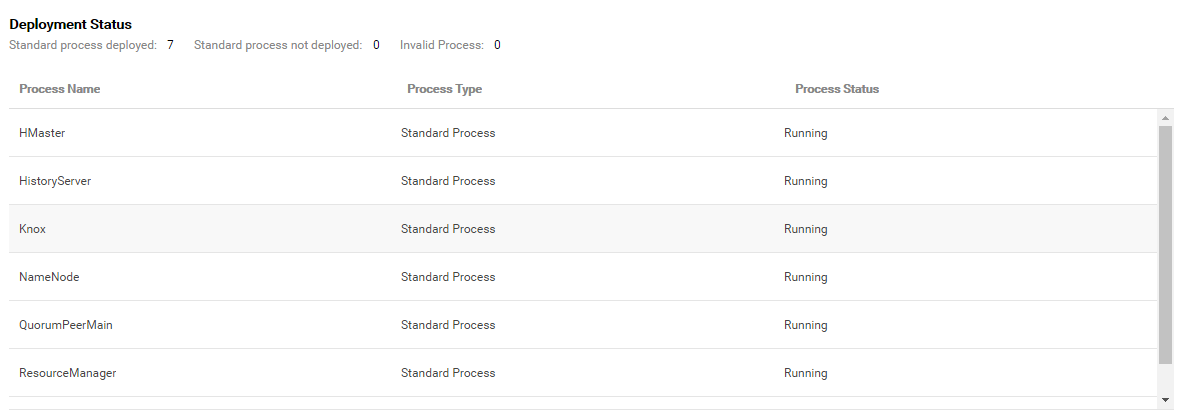
Task: Sort by Process Name column header
Action: pyautogui.click(x=60, y=88)
